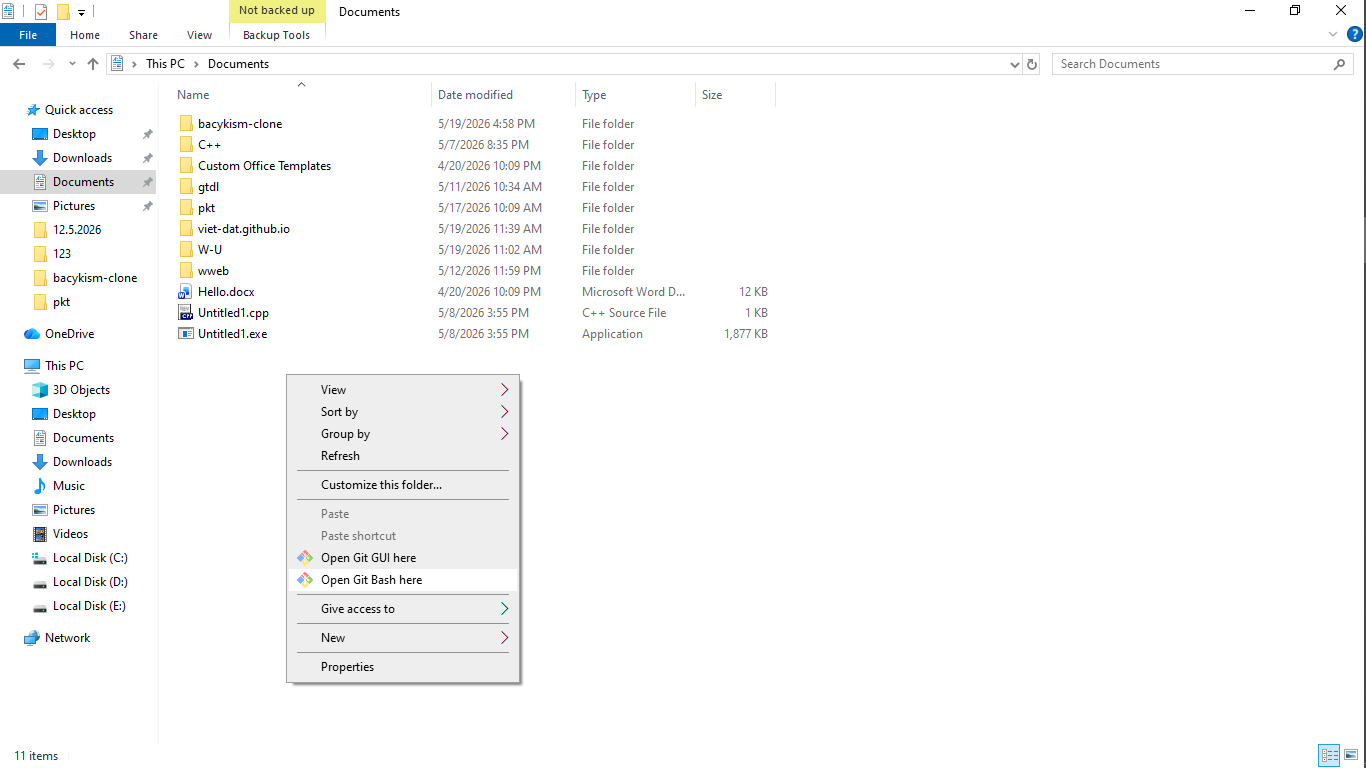This screenshot has height=768, width=1366.
Task: Open the address bar history dropdown
Action: click(x=1016, y=64)
